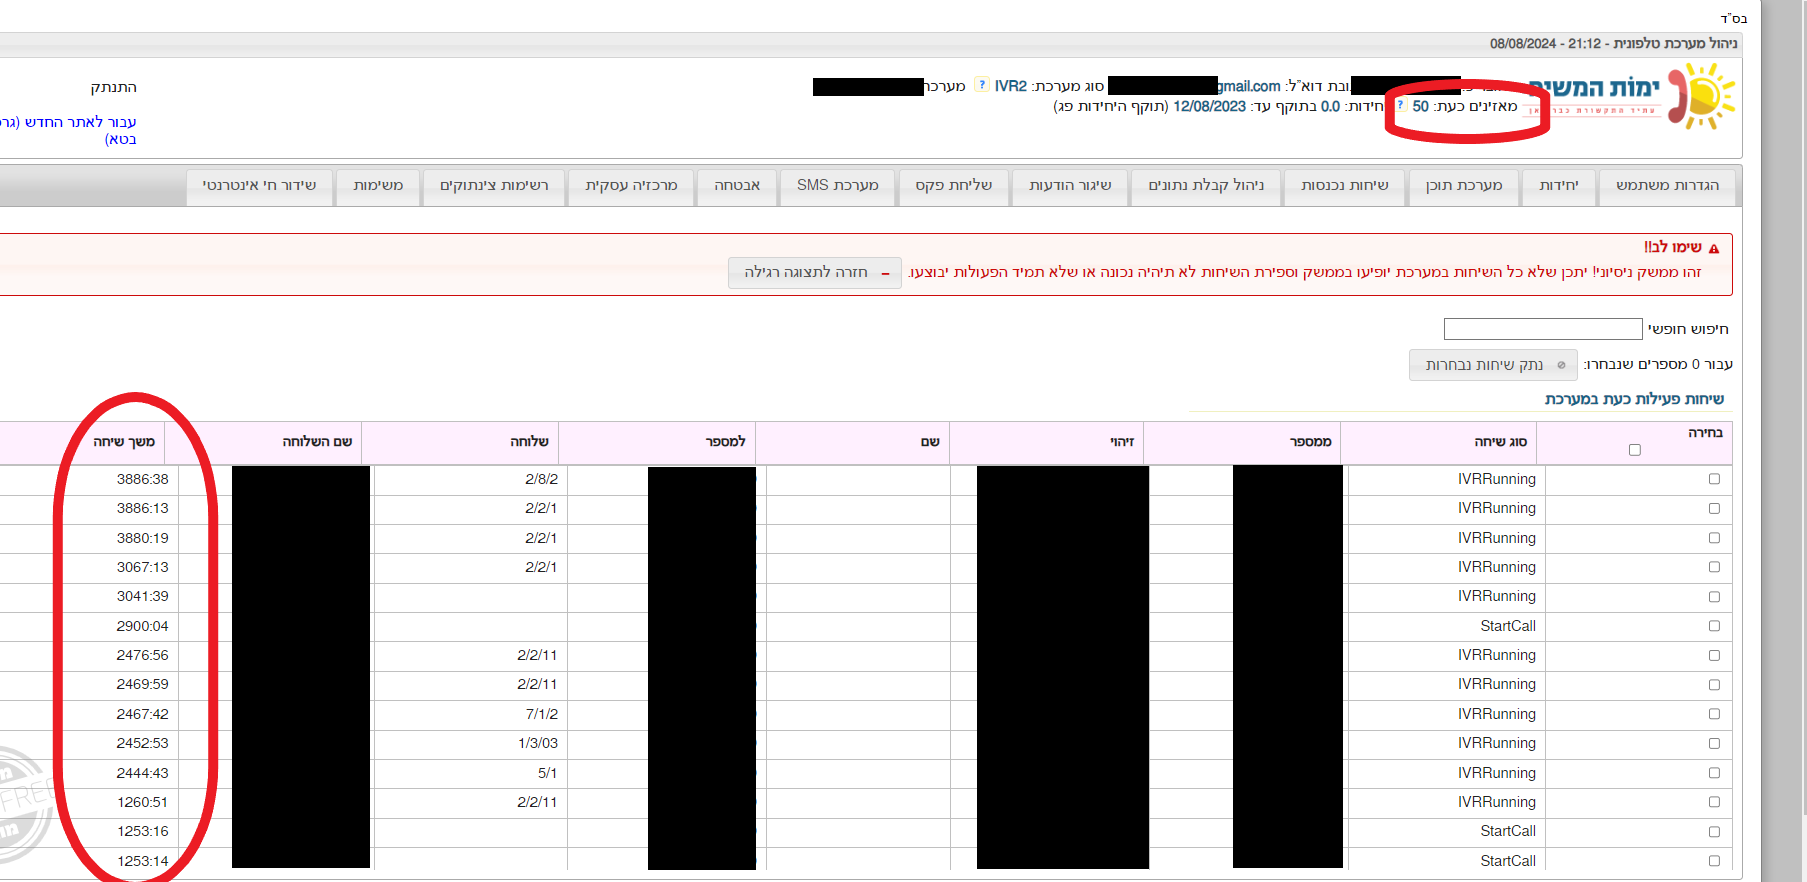1807x882 pixels.
Task: Click the נתק שיחות נבחרות button
Action: [x=1493, y=365]
